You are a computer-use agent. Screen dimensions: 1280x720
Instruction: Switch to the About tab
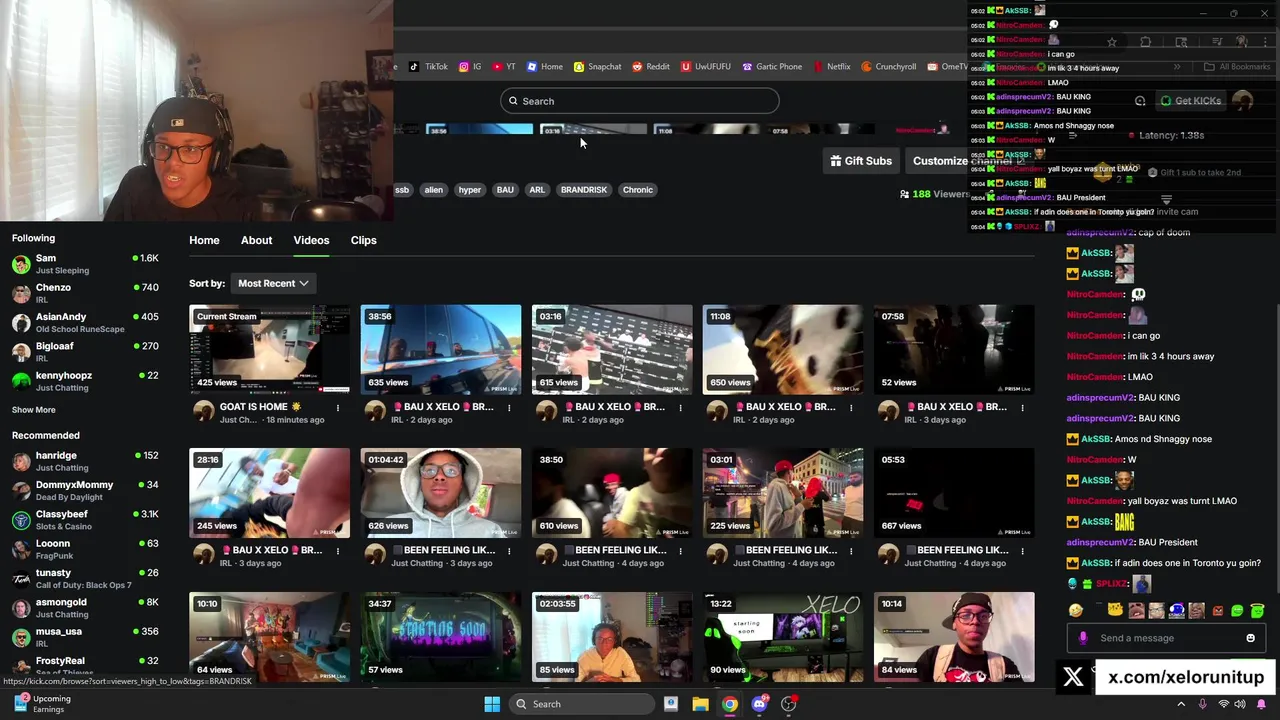(256, 240)
